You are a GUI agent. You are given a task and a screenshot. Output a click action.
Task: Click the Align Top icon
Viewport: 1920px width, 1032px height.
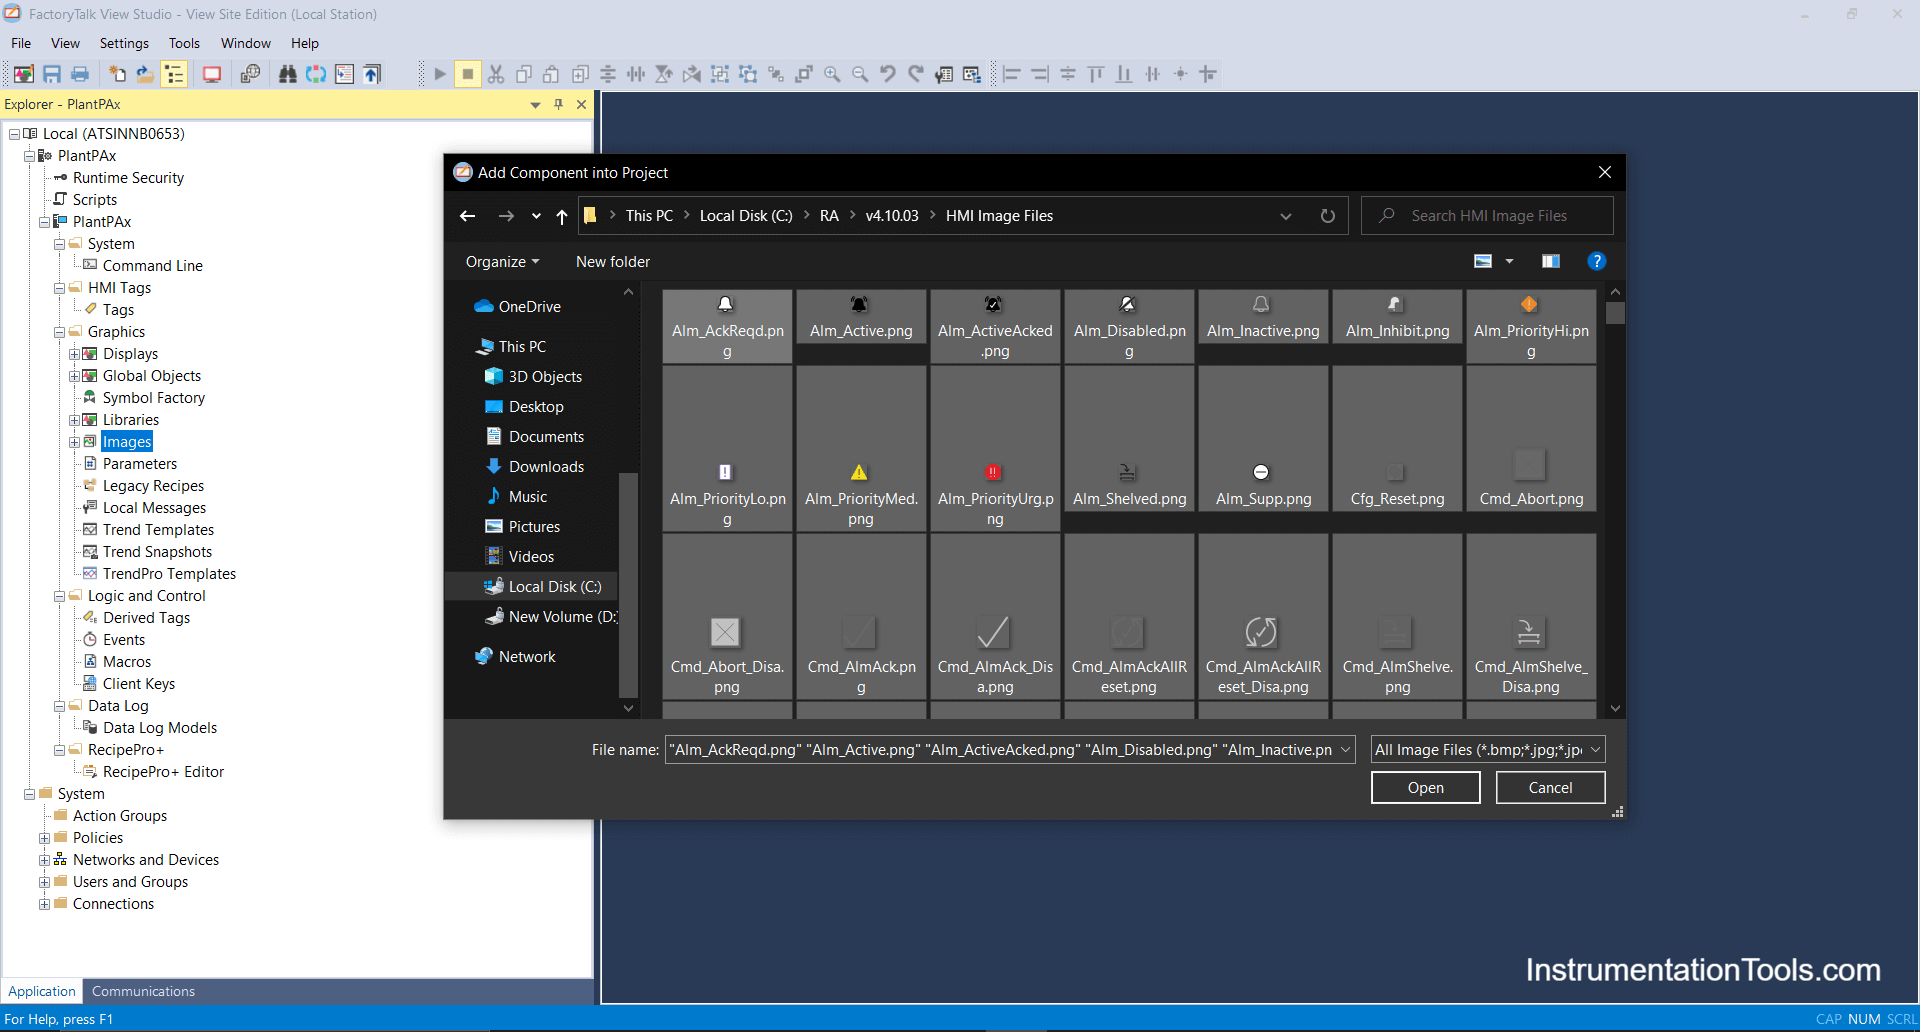point(1096,74)
